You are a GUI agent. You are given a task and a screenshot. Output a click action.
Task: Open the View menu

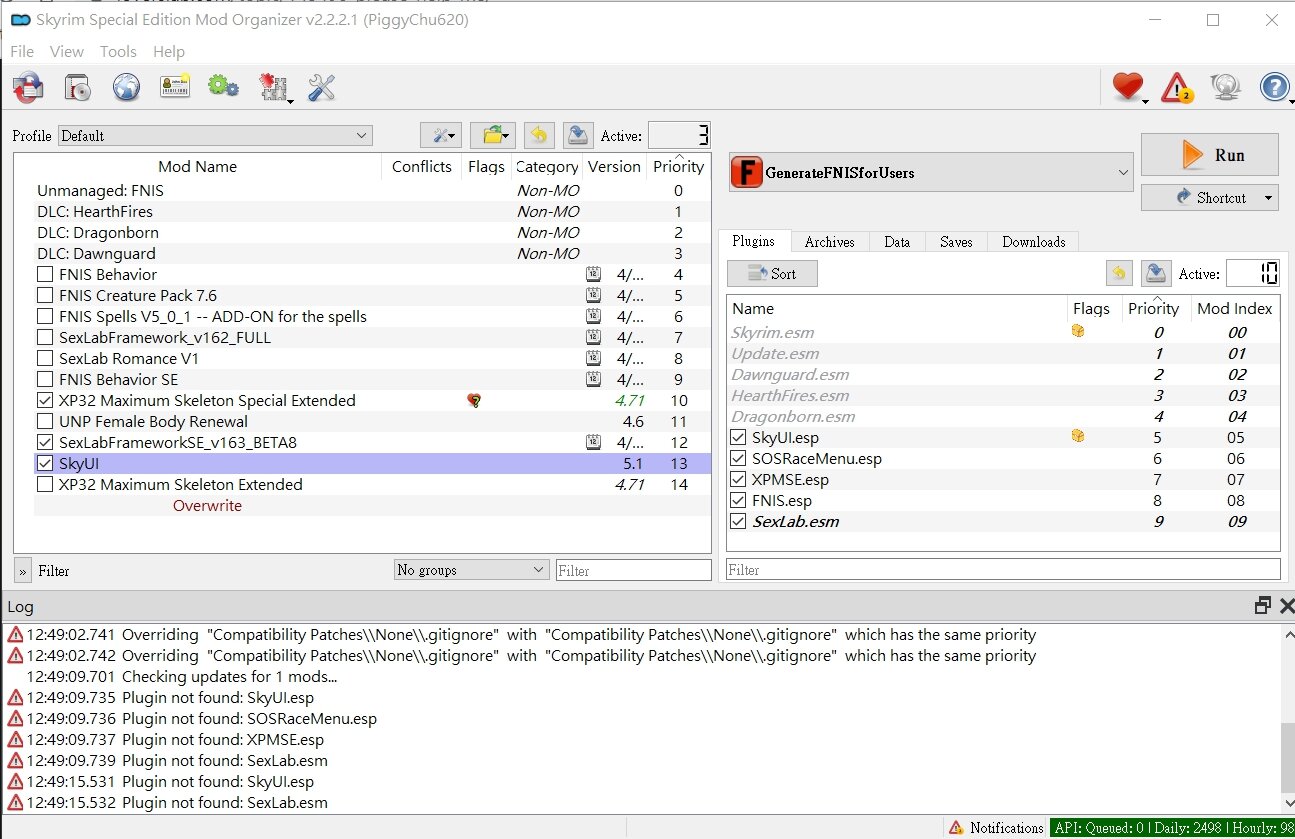pos(67,51)
